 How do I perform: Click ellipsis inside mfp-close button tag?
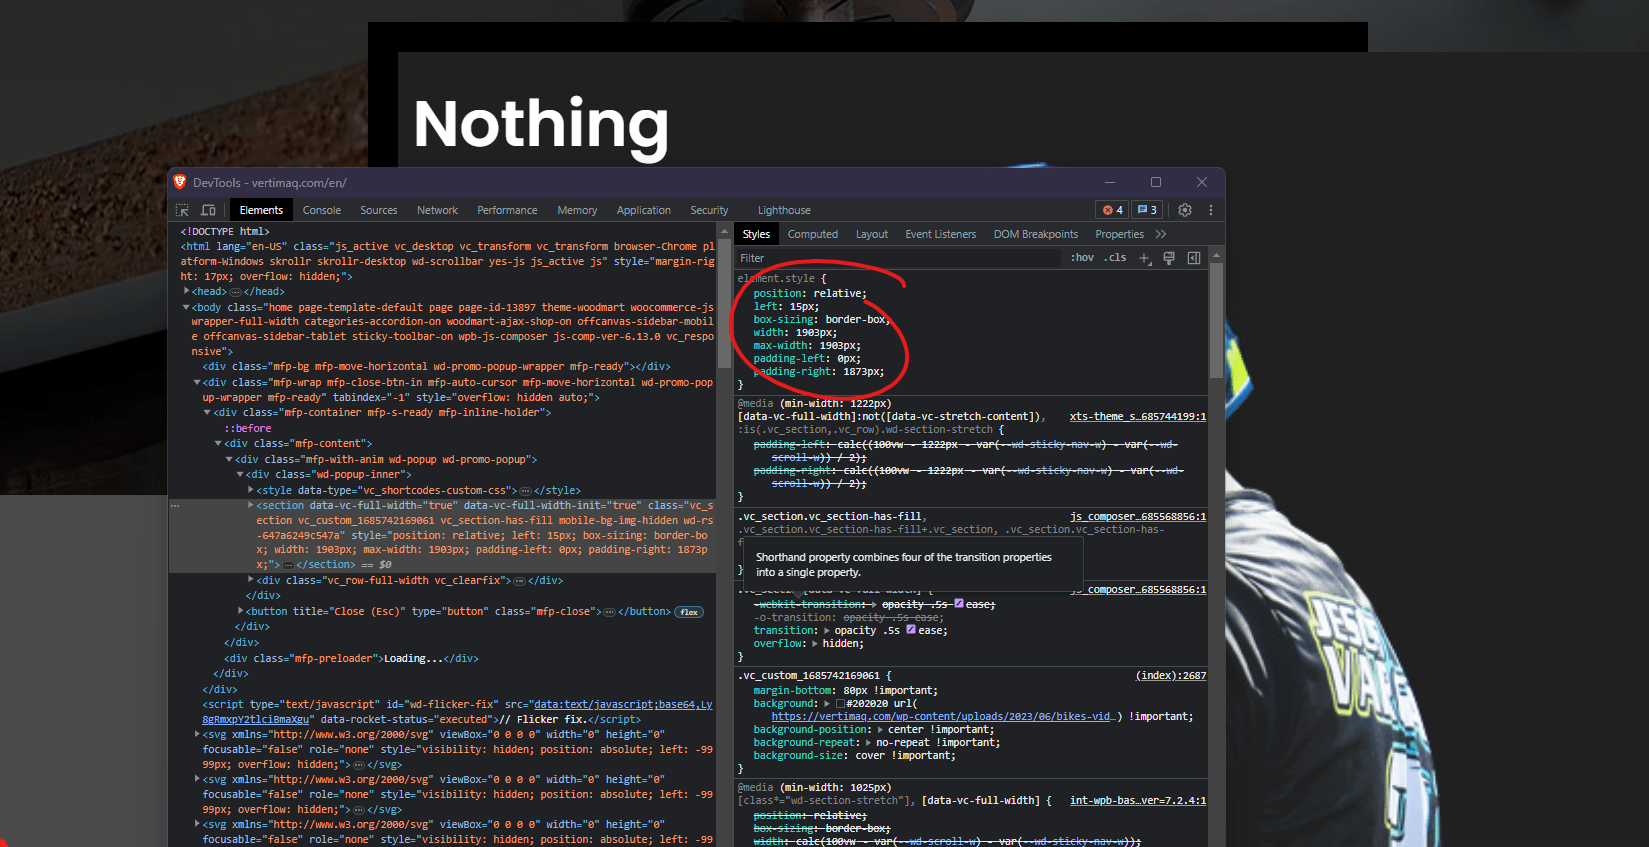(x=610, y=612)
